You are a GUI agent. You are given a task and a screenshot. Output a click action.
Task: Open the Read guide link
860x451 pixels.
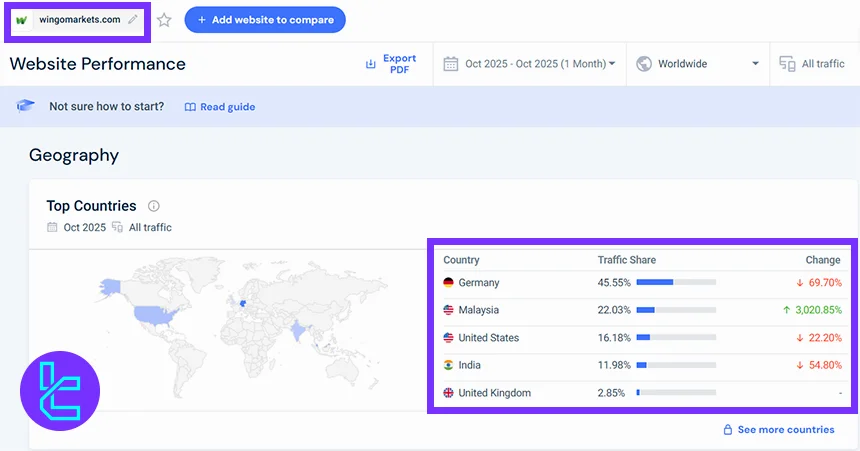click(x=220, y=107)
